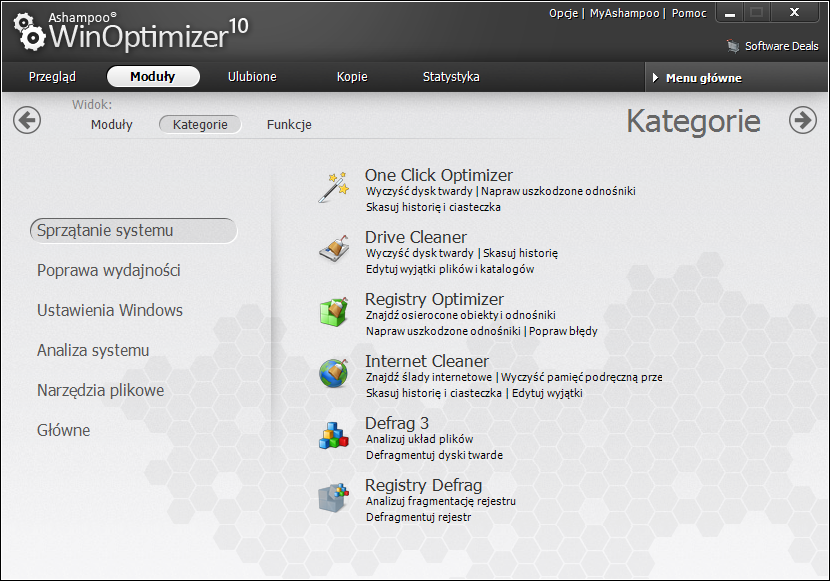Image resolution: width=830 pixels, height=581 pixels.
Task: Launch Registry Optimizer via its green cube icon
Action: 333,311
